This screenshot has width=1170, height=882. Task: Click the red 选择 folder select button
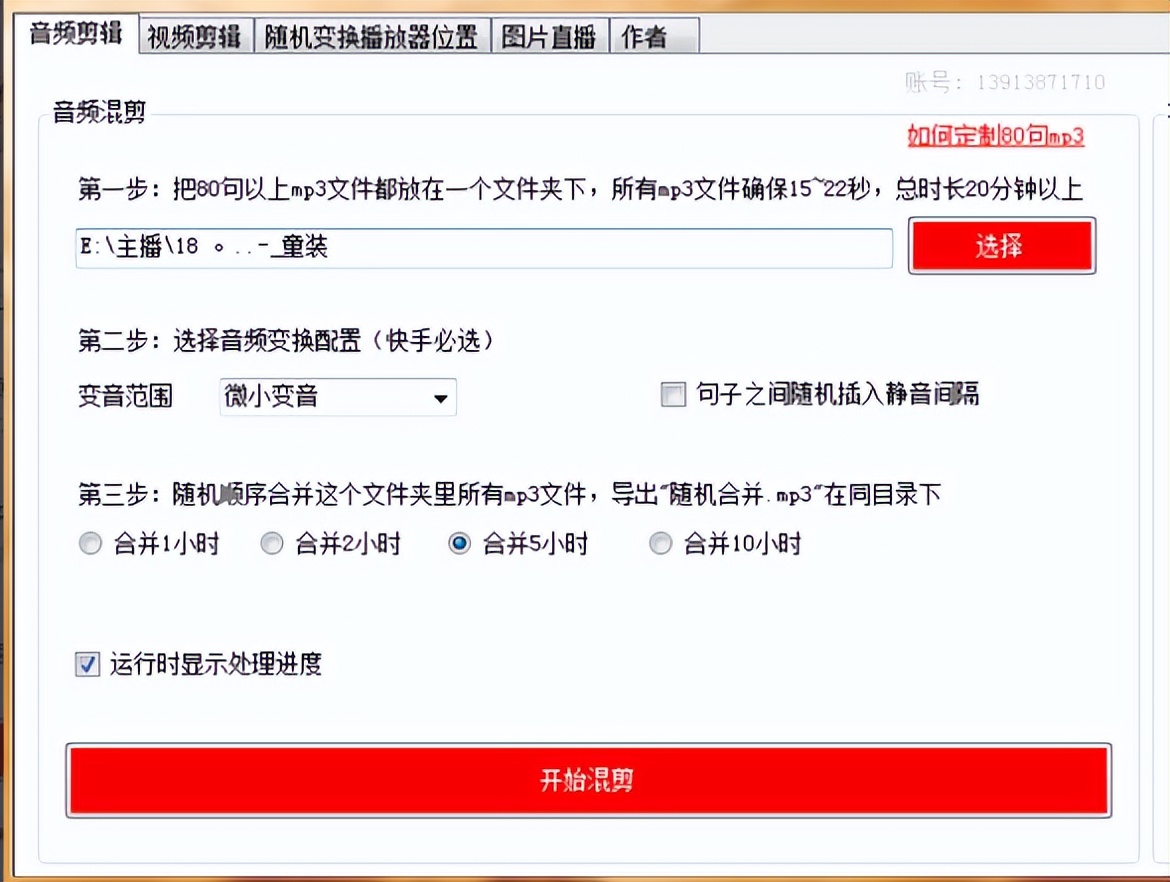(x=1000, y=246)
